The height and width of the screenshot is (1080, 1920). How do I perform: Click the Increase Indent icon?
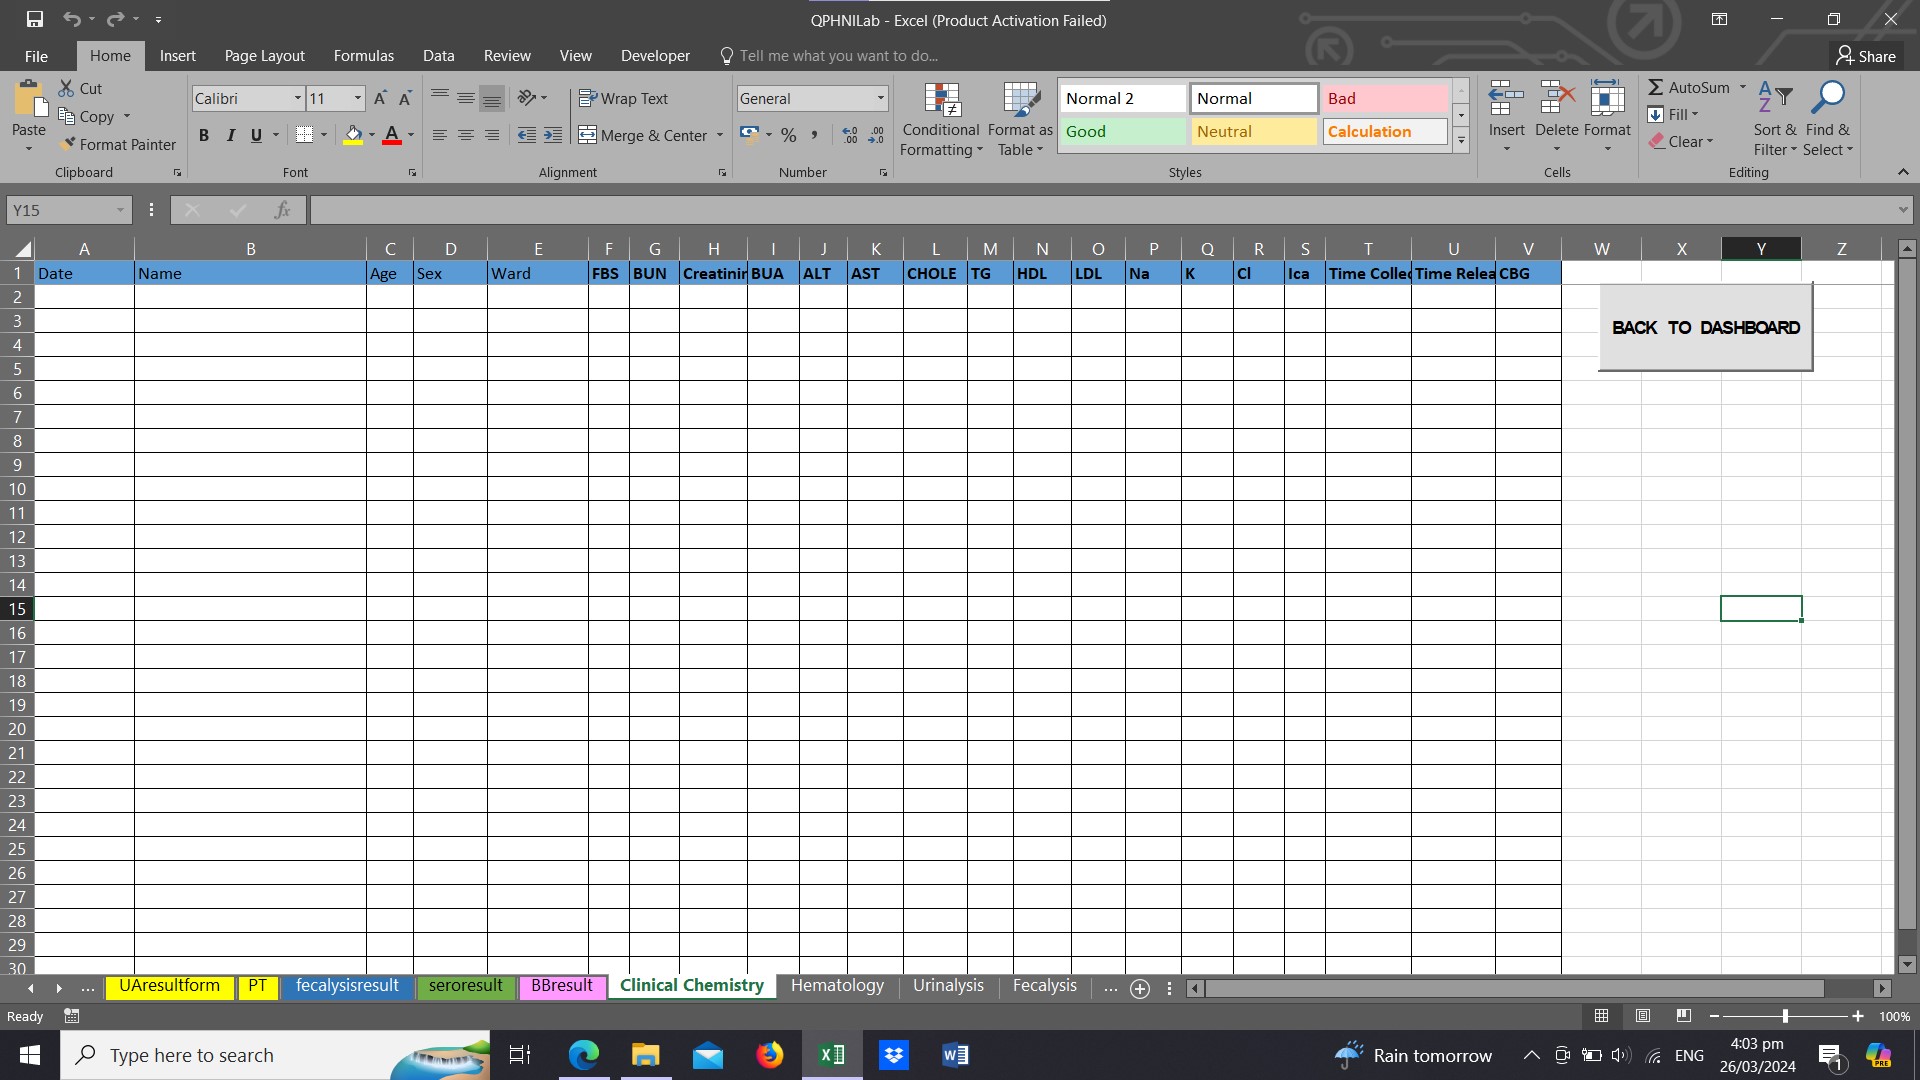click(553, 135)
